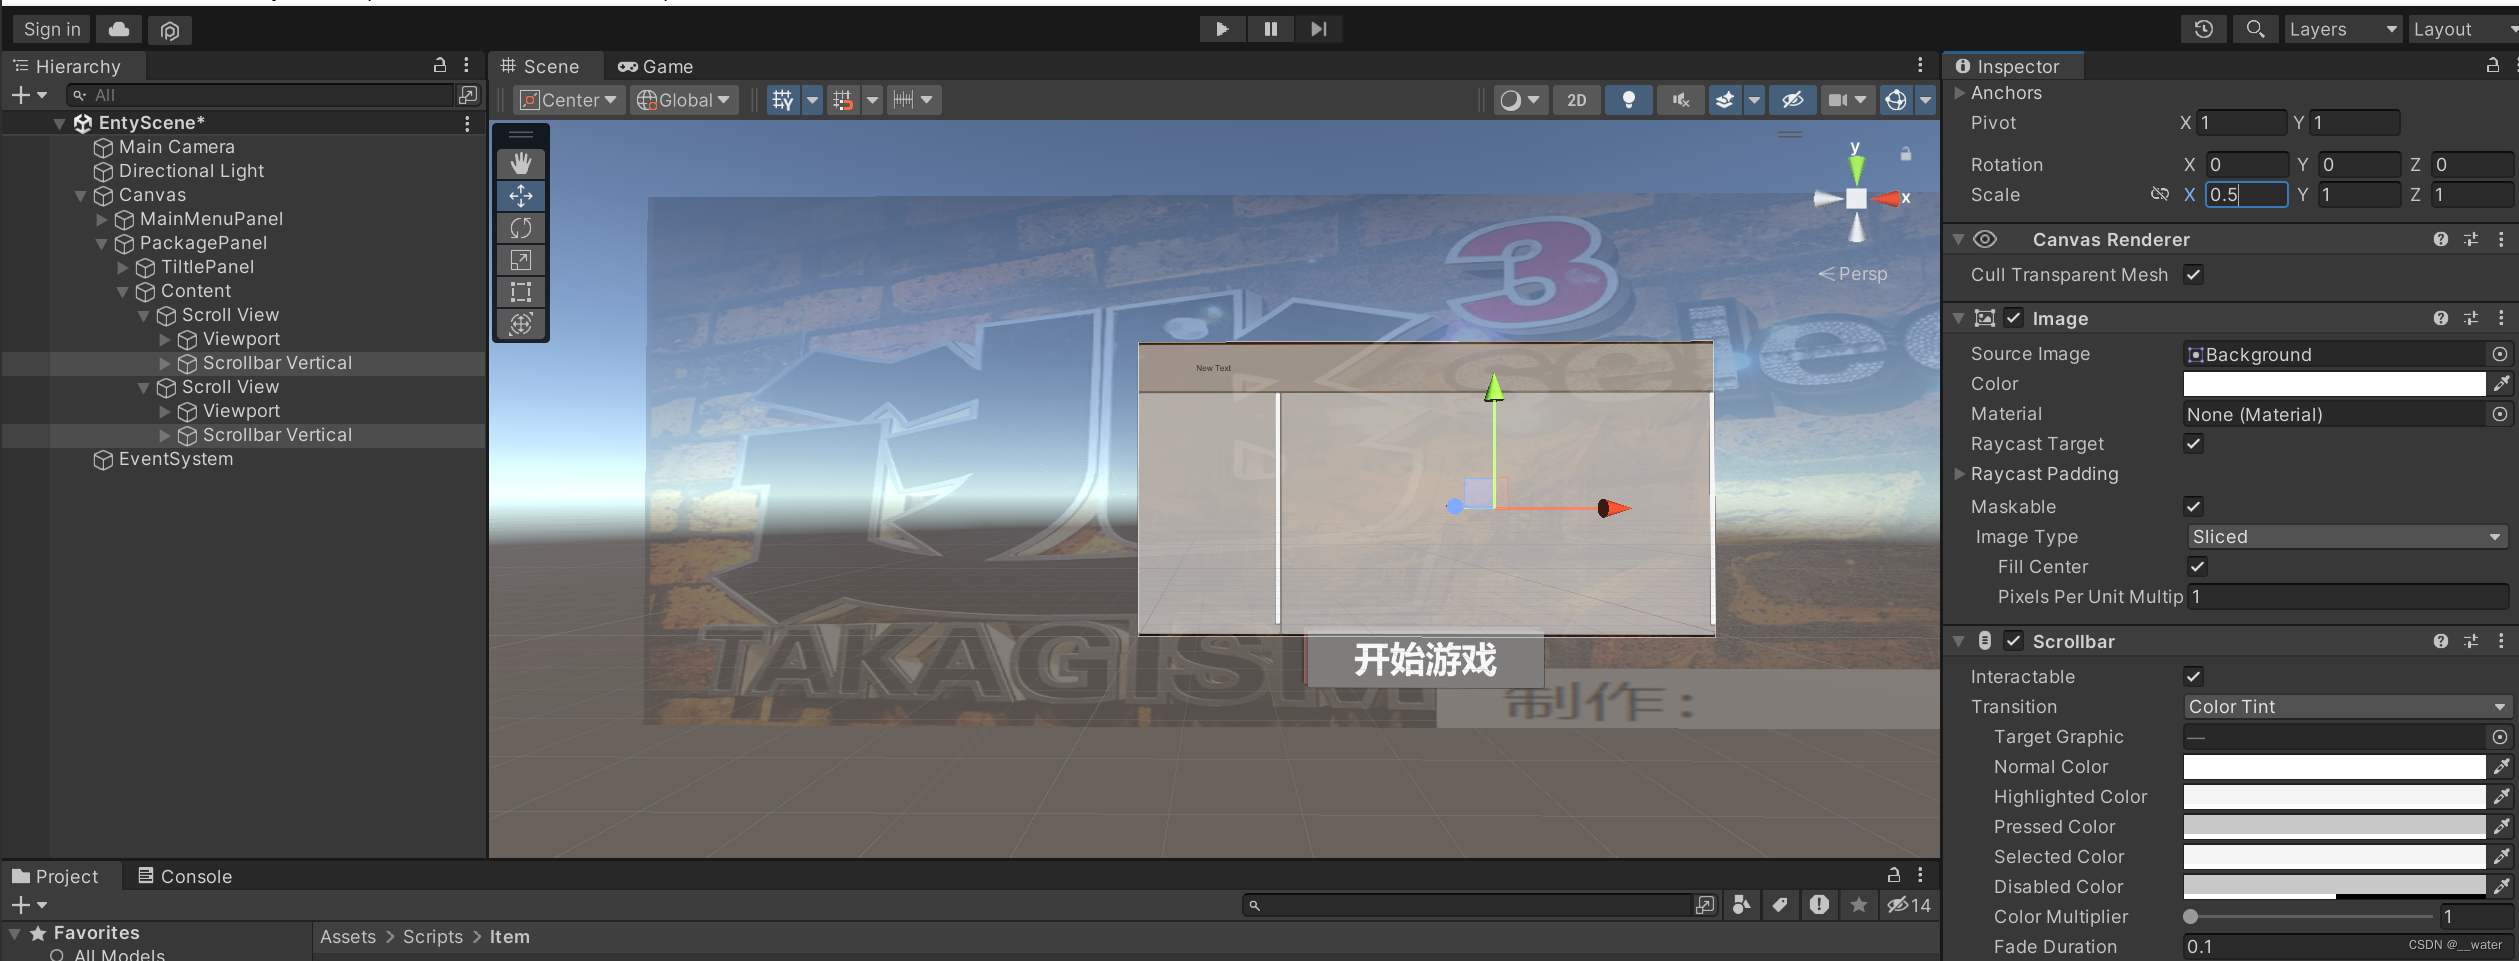Click the scene camera settings icon
The height and width of the screenshot is (961, 2519).
coord(1838,100)
